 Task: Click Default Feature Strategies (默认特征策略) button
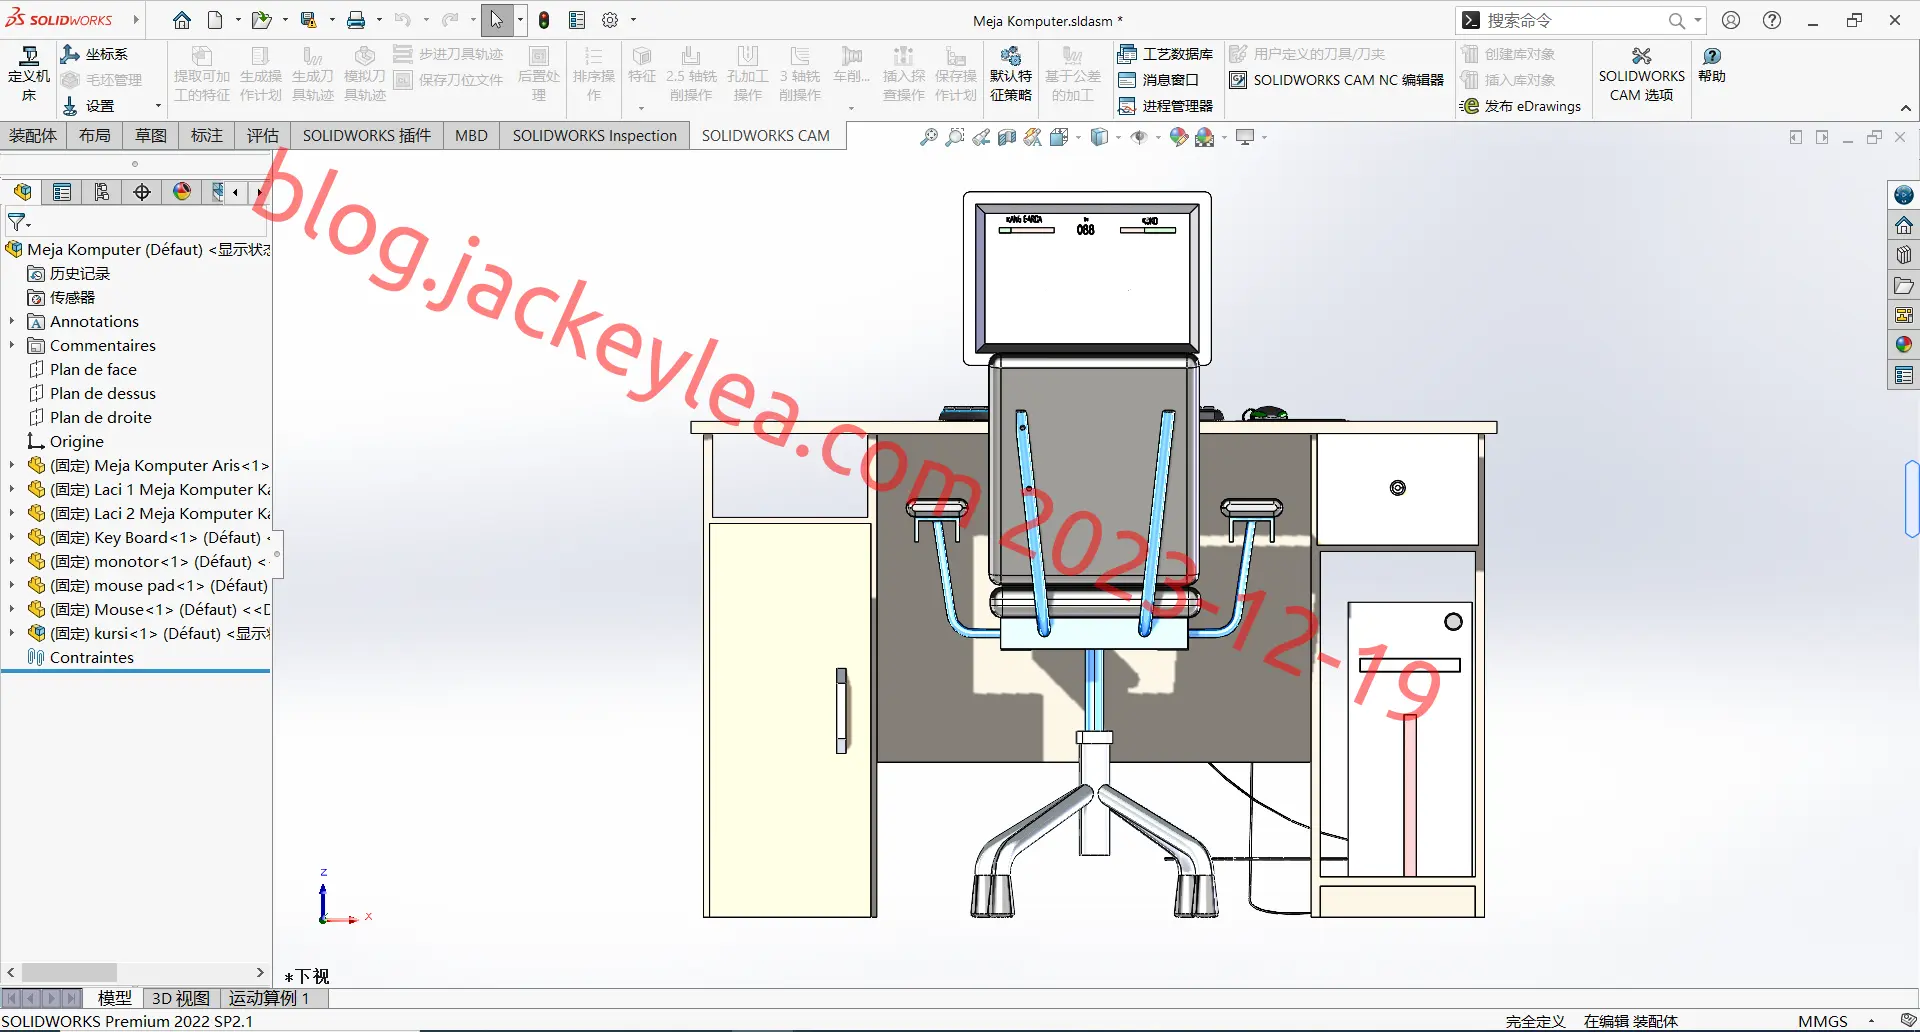1011,75
